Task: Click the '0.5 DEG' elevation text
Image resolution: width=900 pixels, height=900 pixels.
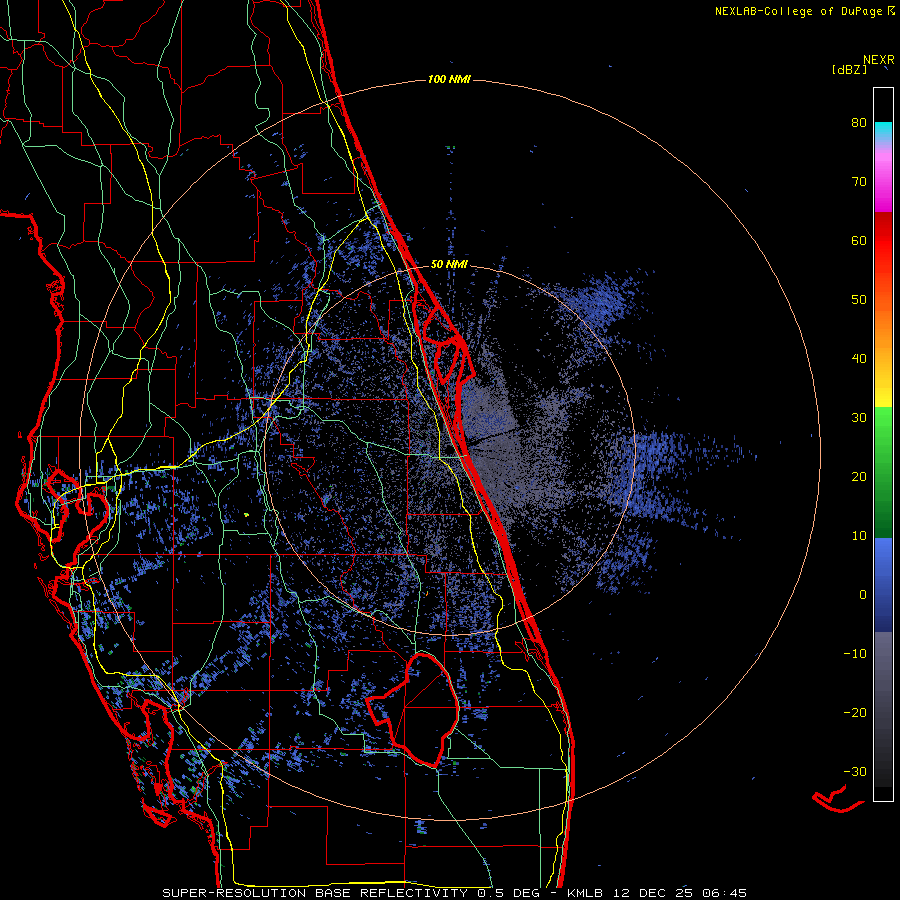Action: coord(509,893)
